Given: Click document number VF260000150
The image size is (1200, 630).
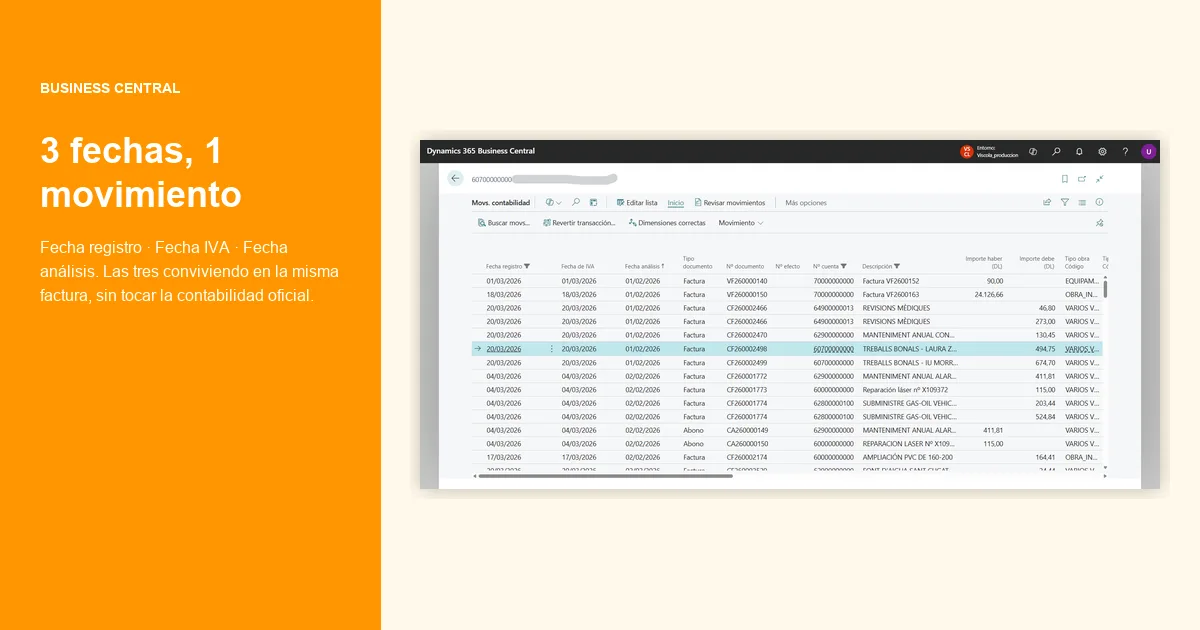Looking at the screenshot, I should click(x=746, y=295).
